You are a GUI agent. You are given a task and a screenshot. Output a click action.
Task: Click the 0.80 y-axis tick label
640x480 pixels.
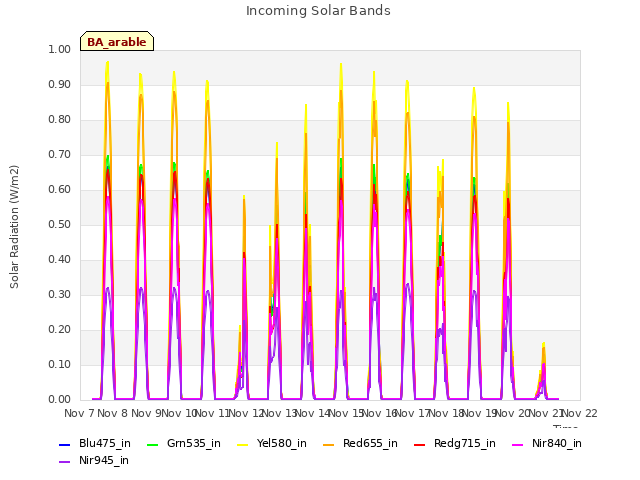click(60, 120)
